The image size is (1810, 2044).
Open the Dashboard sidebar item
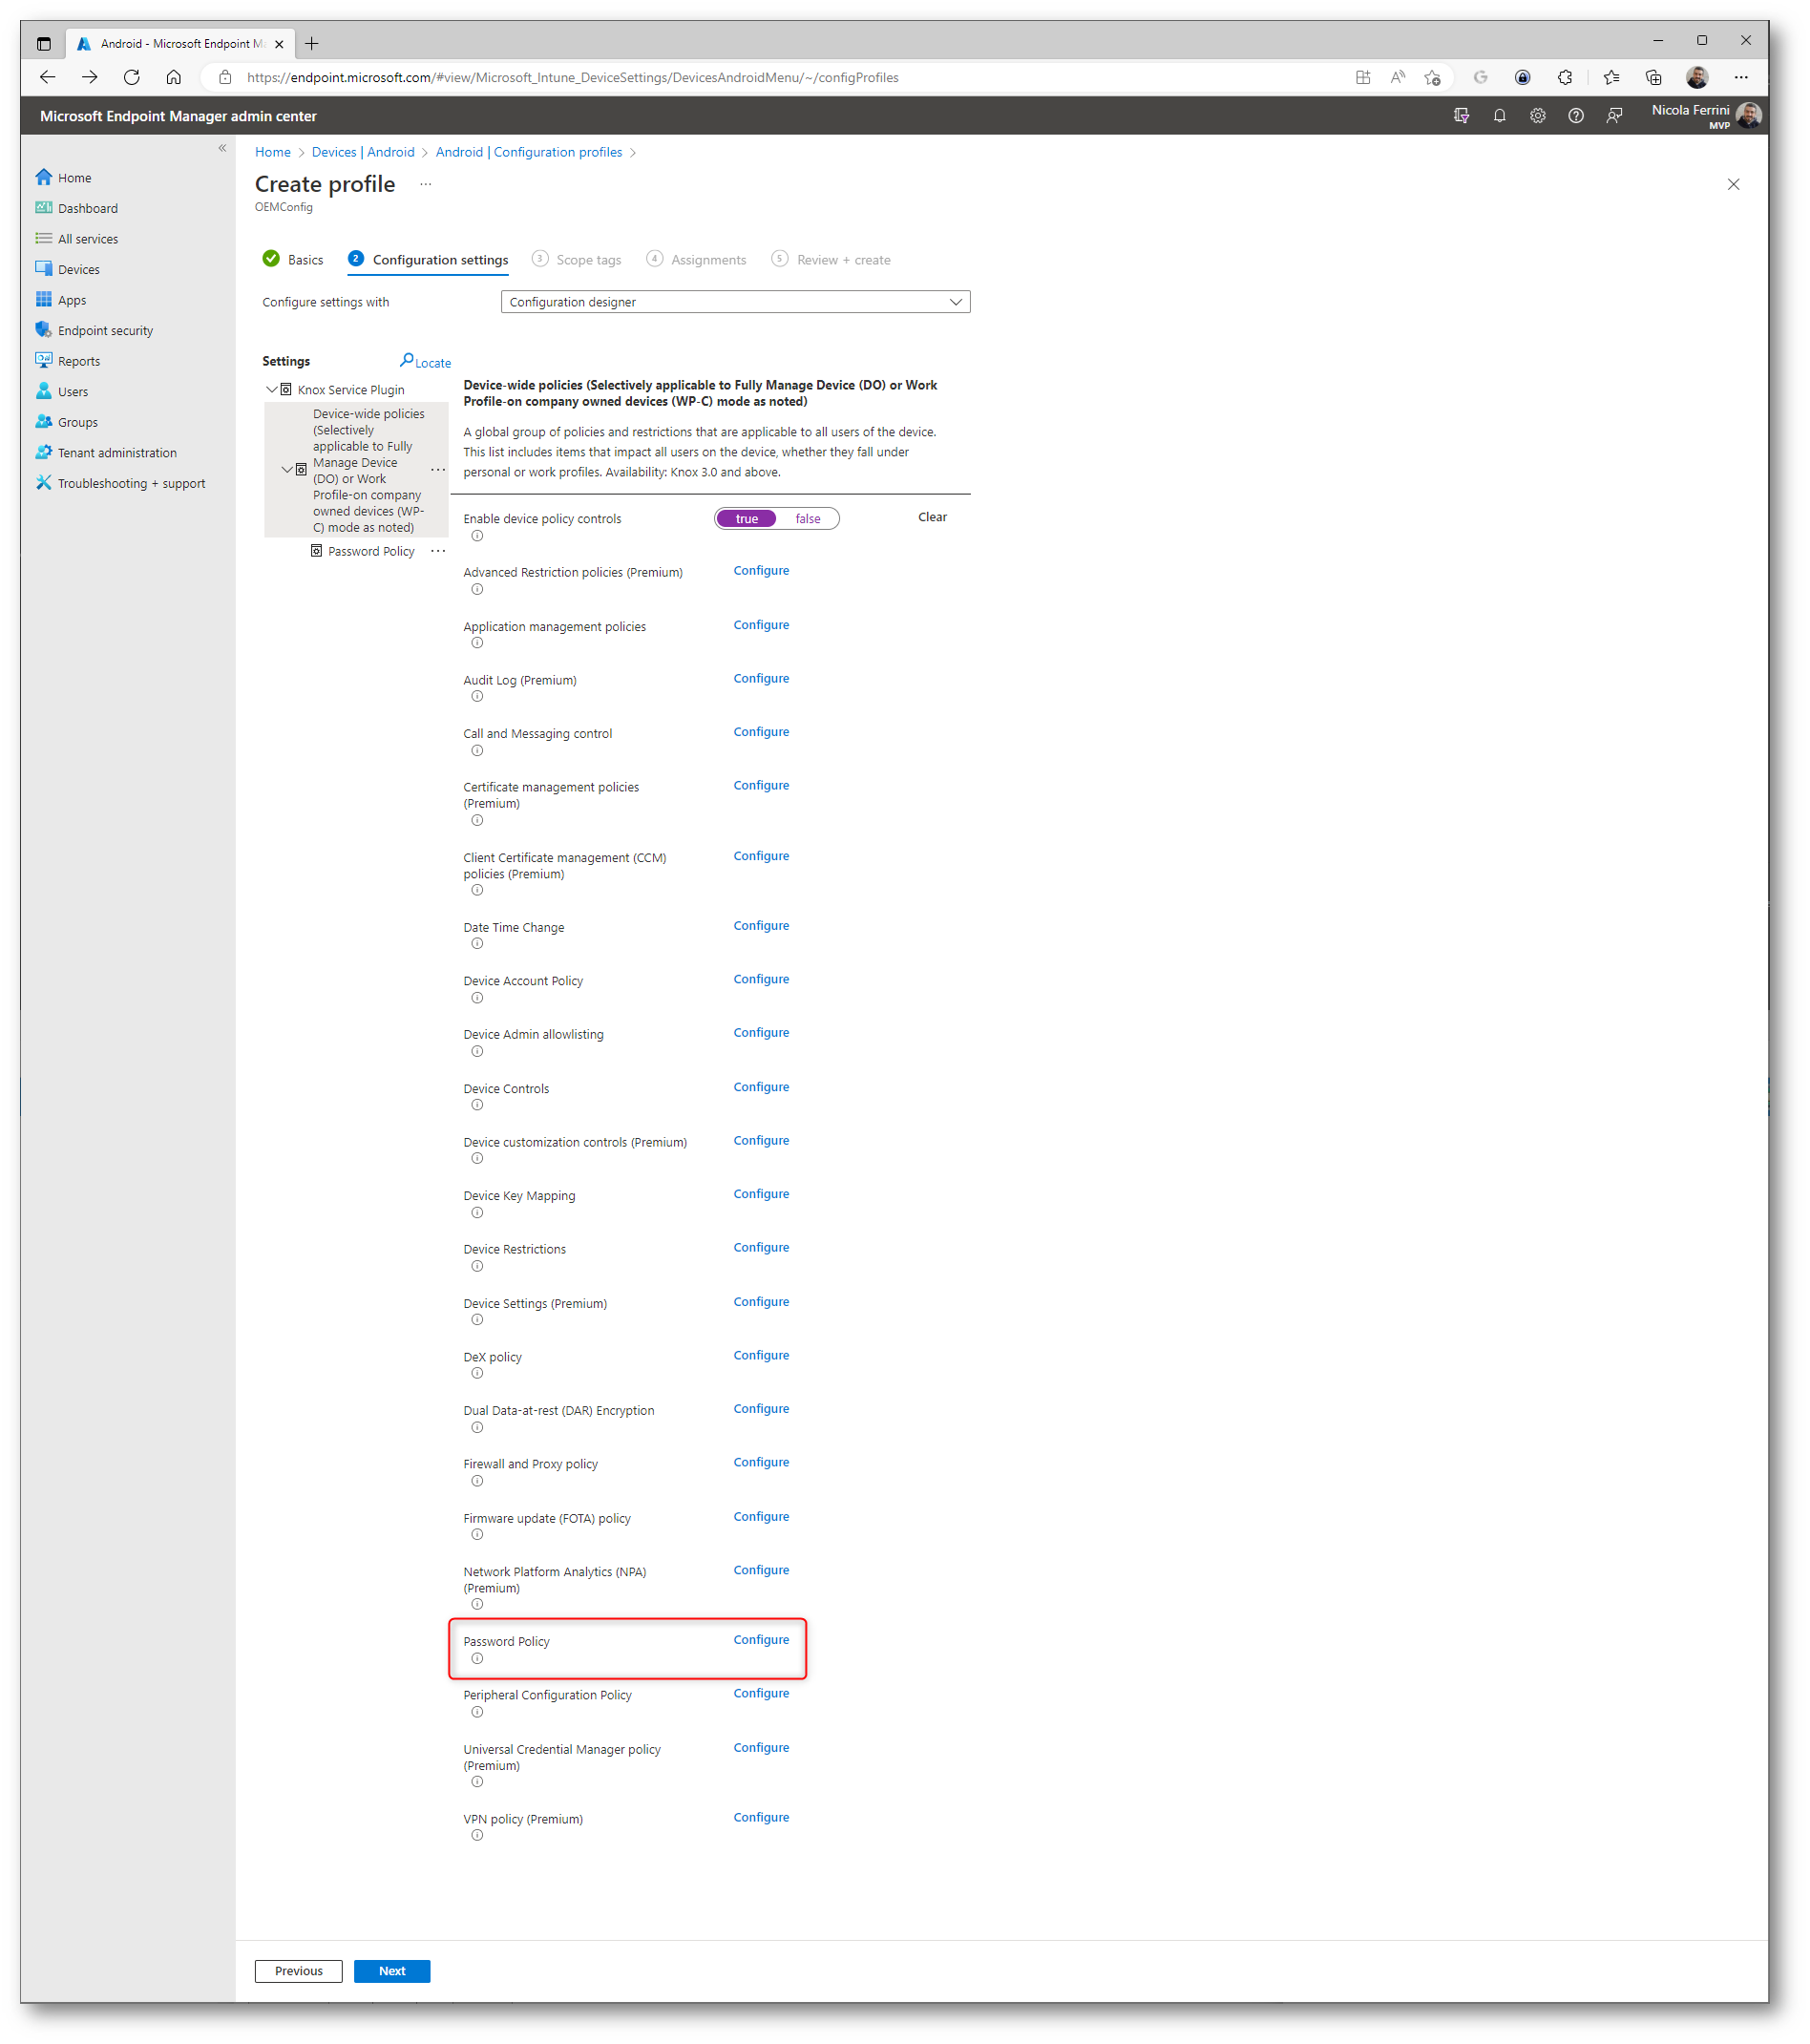77,208
